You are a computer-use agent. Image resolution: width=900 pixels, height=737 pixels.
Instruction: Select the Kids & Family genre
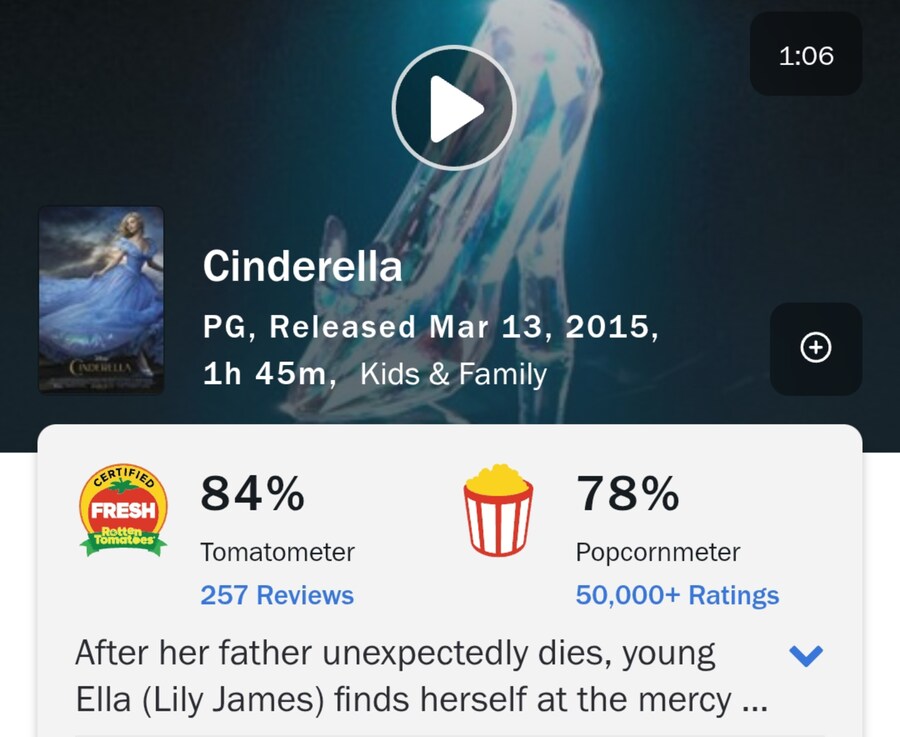[x=453, y=375]
